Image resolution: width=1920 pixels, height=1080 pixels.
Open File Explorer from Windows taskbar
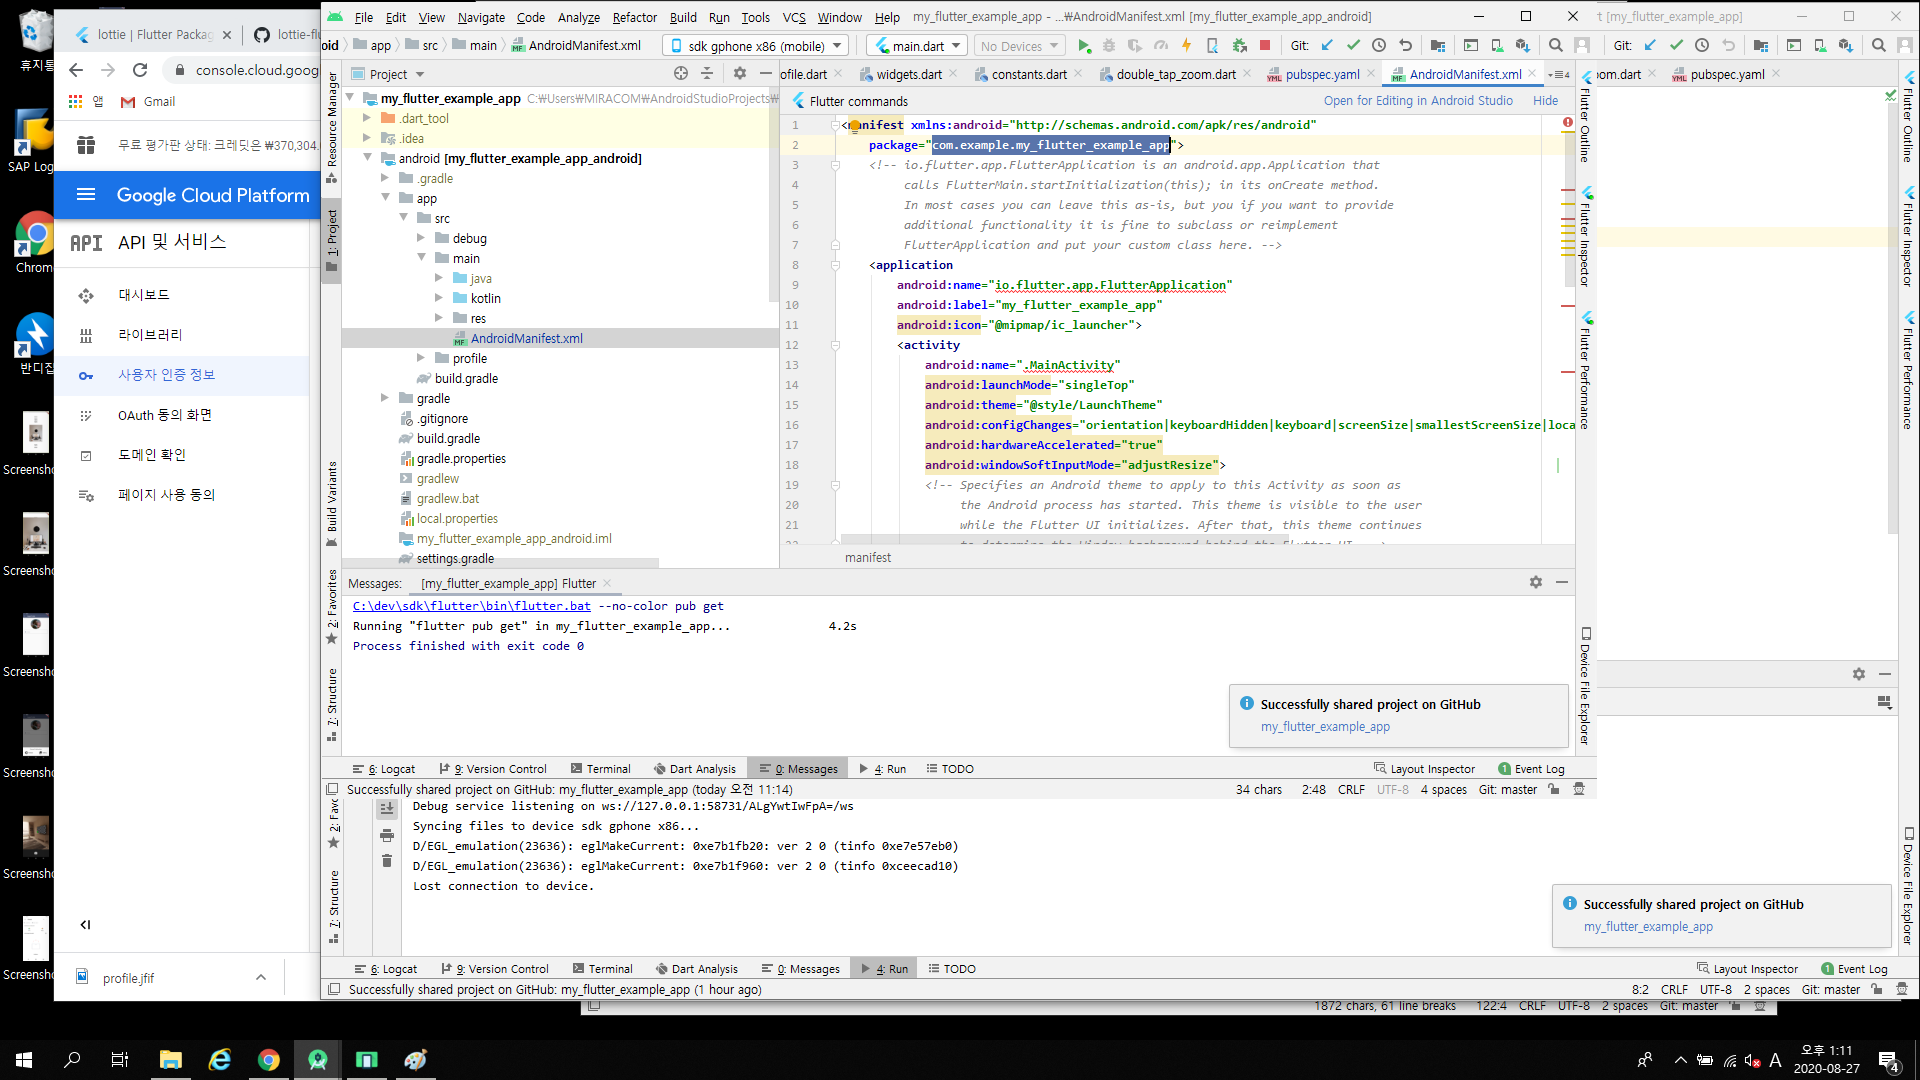coord(170,1060)
